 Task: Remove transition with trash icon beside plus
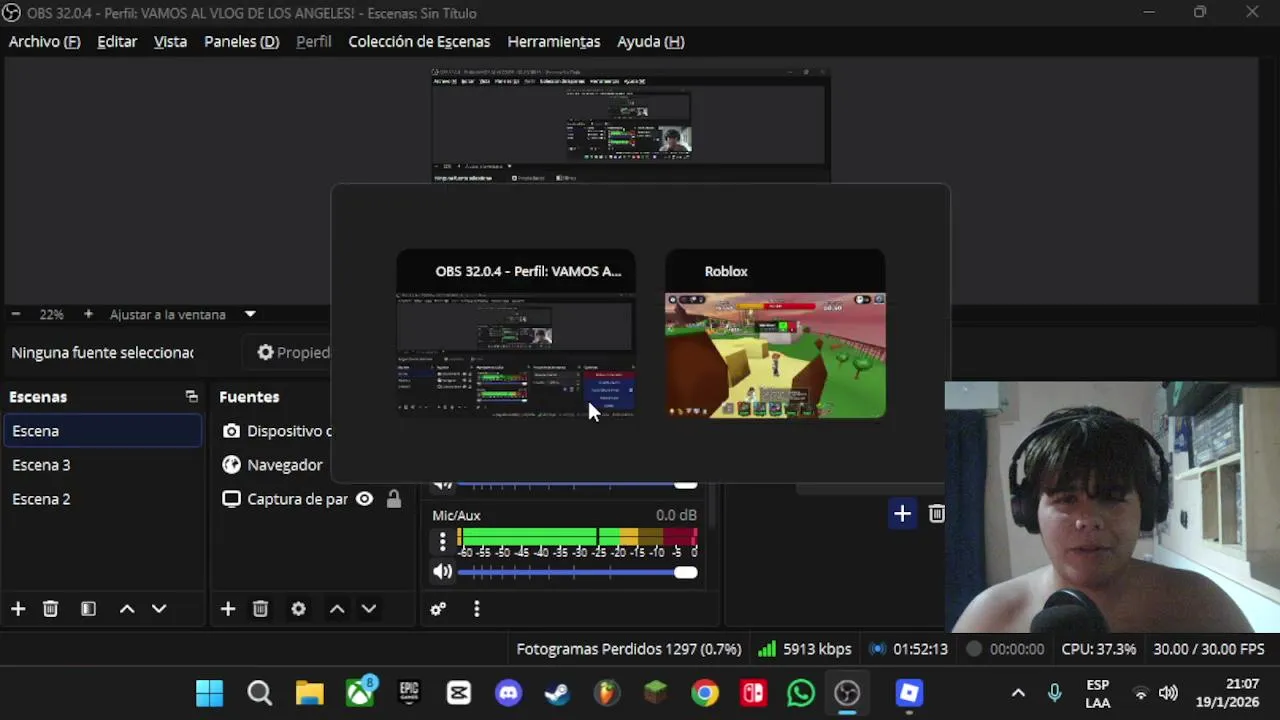pyautogui.click(x=936, y=513)
